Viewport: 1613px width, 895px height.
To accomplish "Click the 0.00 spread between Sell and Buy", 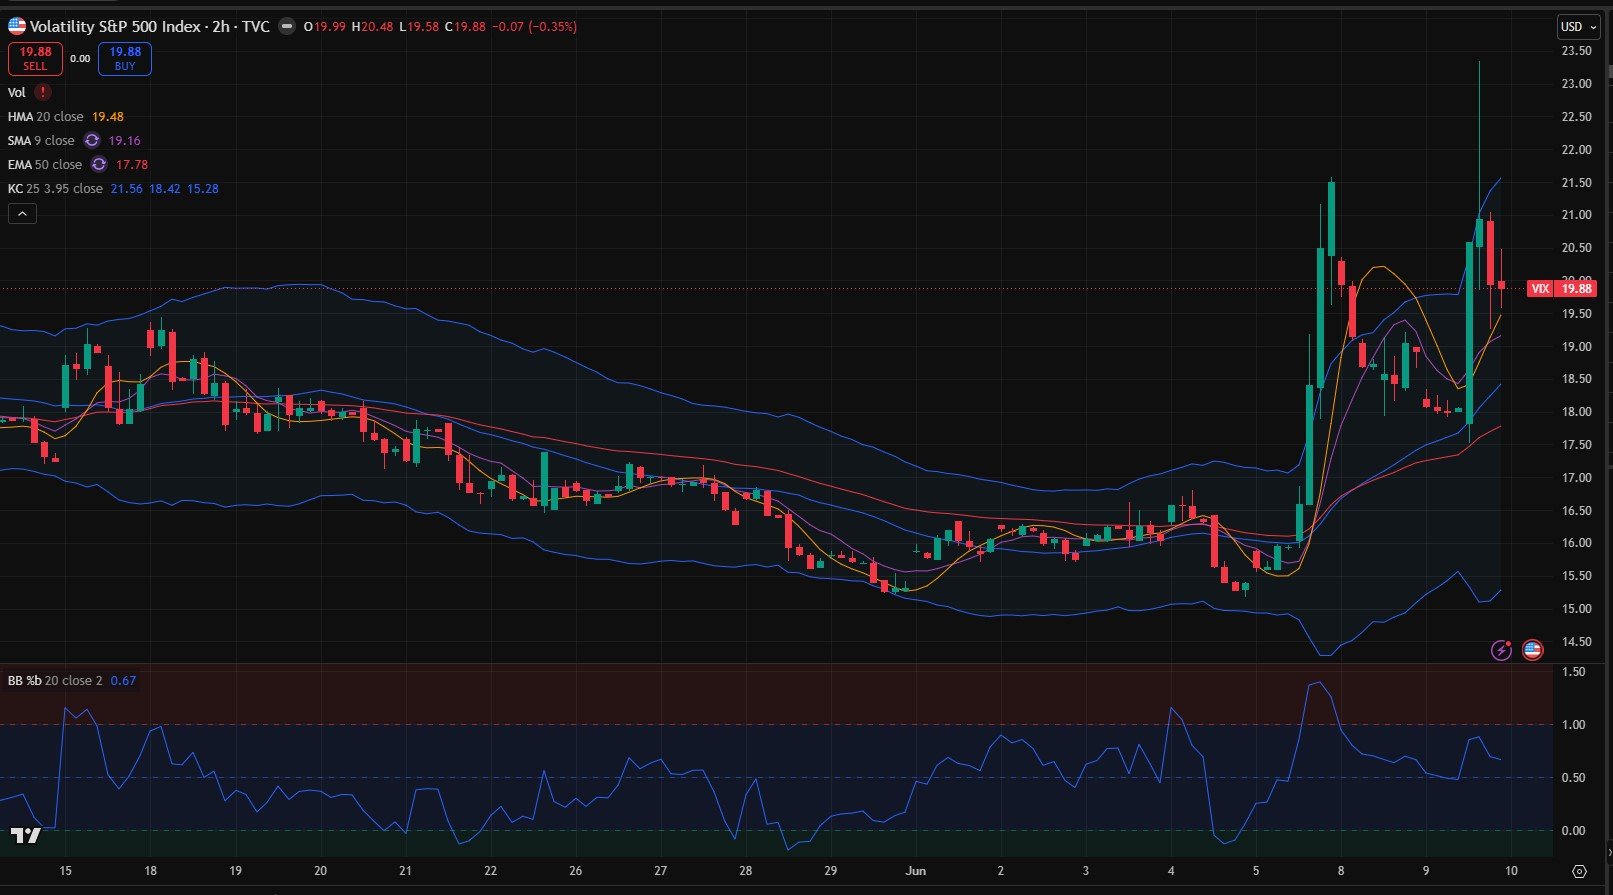I will coord(80,59).
